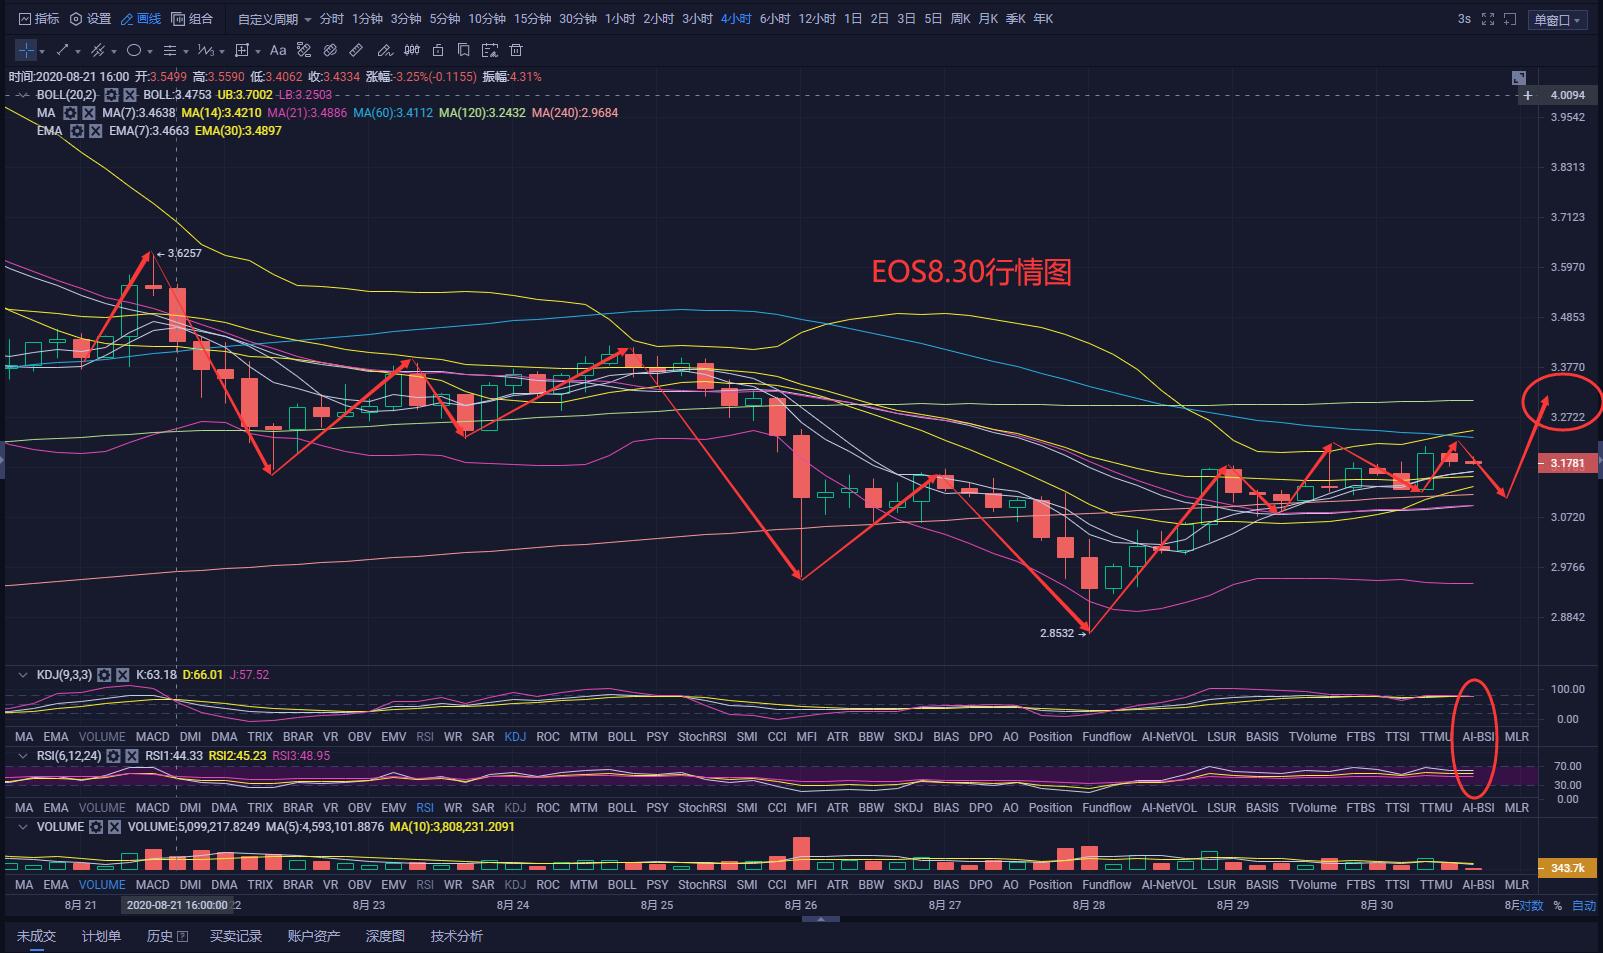Click the lock drawings icon
Screen dimensions: 1603x953
[438, 50]
